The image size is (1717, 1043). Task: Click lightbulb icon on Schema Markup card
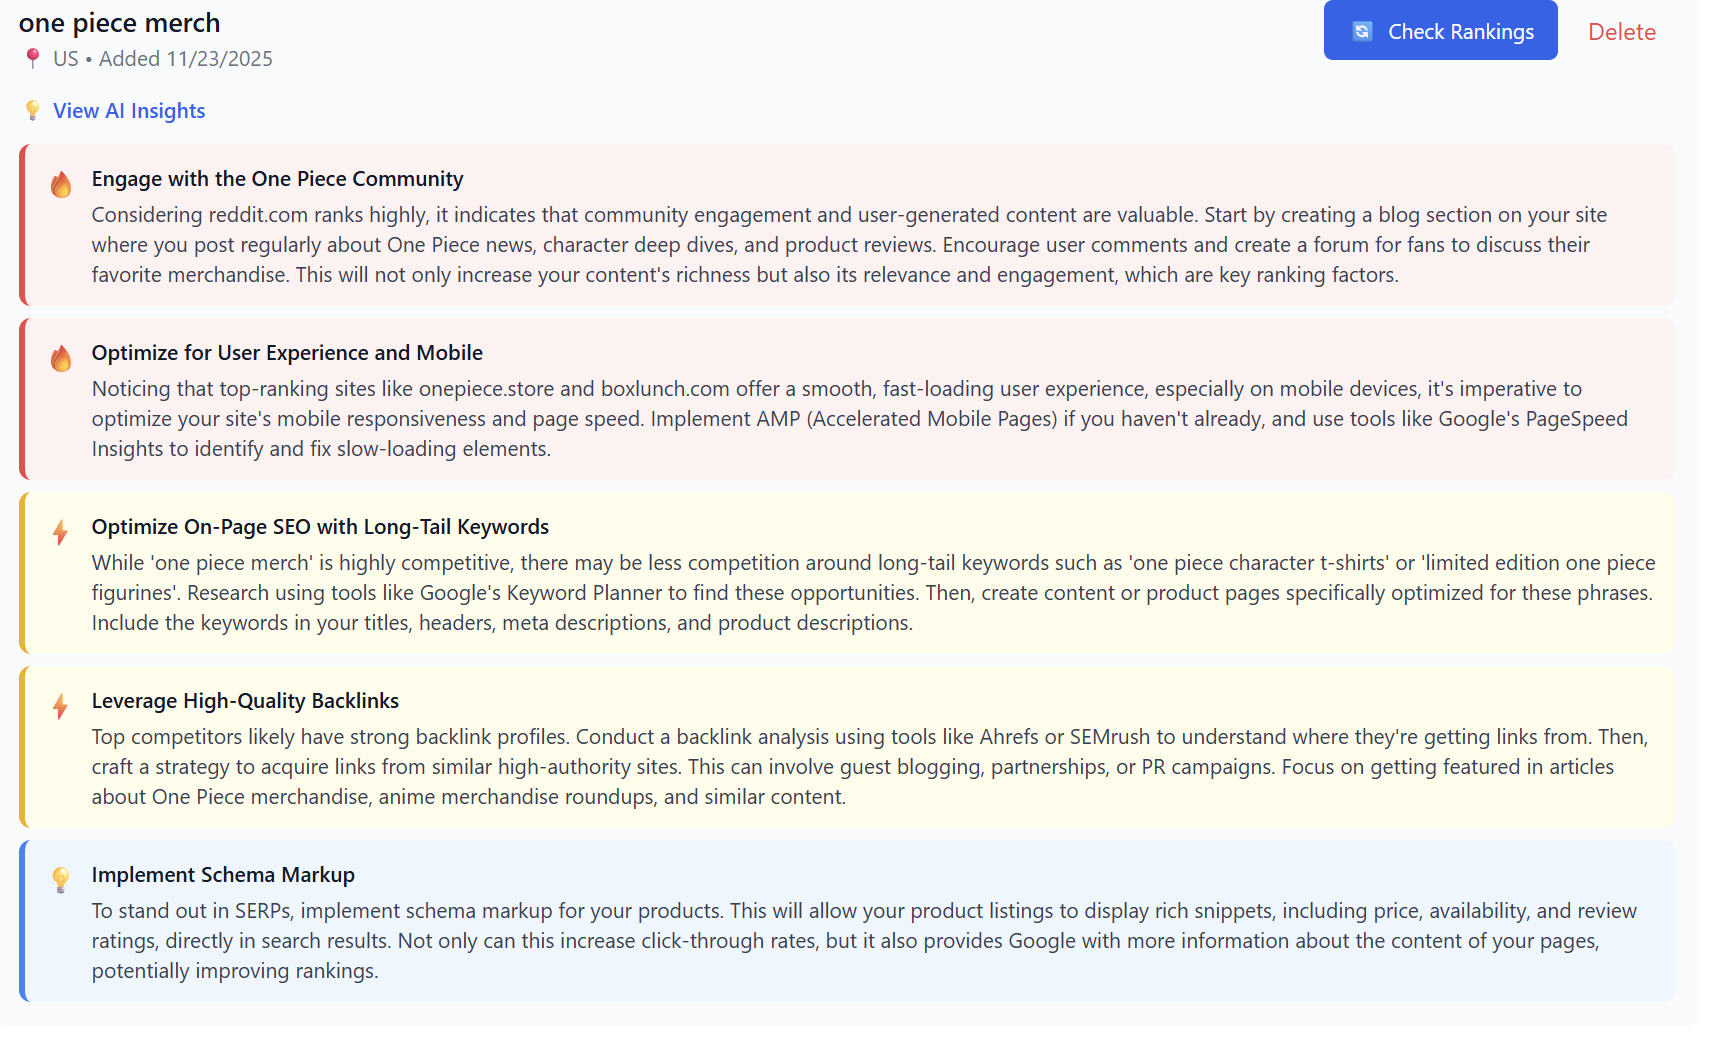[x=61, y=880]
